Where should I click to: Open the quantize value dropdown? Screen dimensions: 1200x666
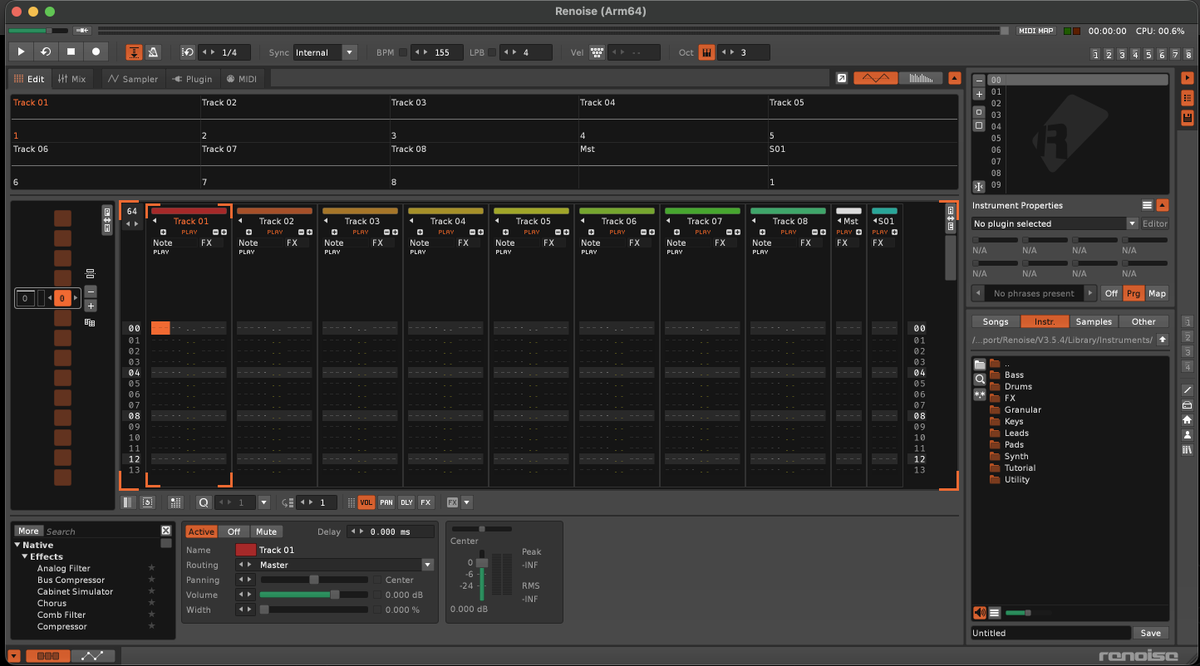click(264, 503)
